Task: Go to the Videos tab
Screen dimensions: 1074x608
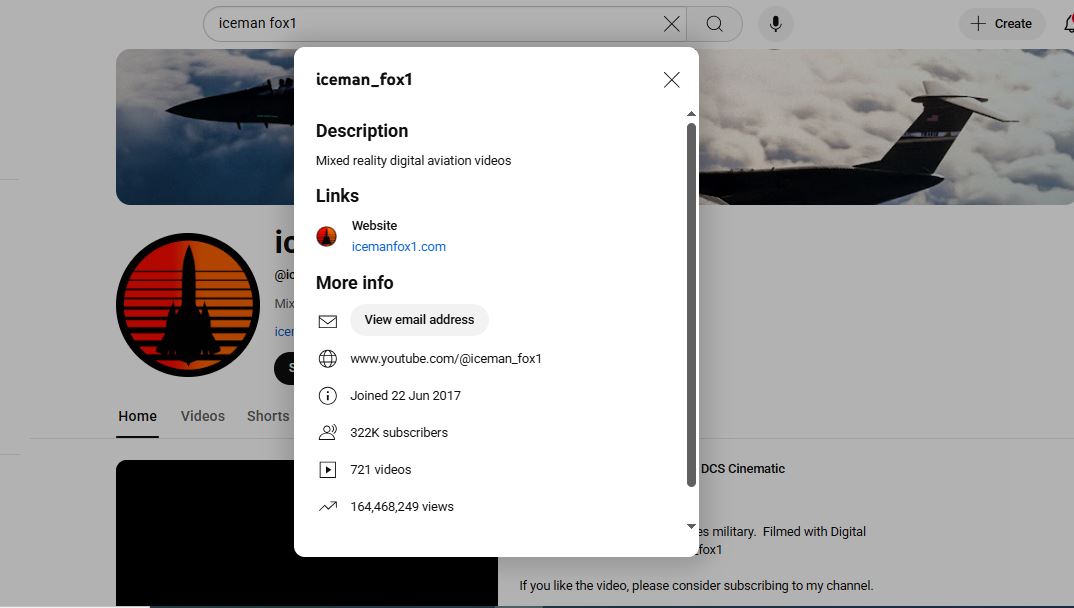Action: [x=202, y=416]
